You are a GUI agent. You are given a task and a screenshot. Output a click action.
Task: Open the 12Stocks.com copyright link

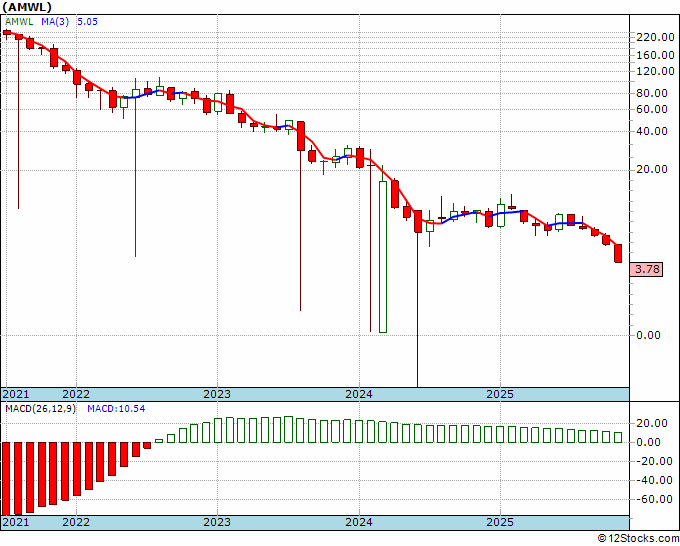pyautogui.click(x=638, y=539)
